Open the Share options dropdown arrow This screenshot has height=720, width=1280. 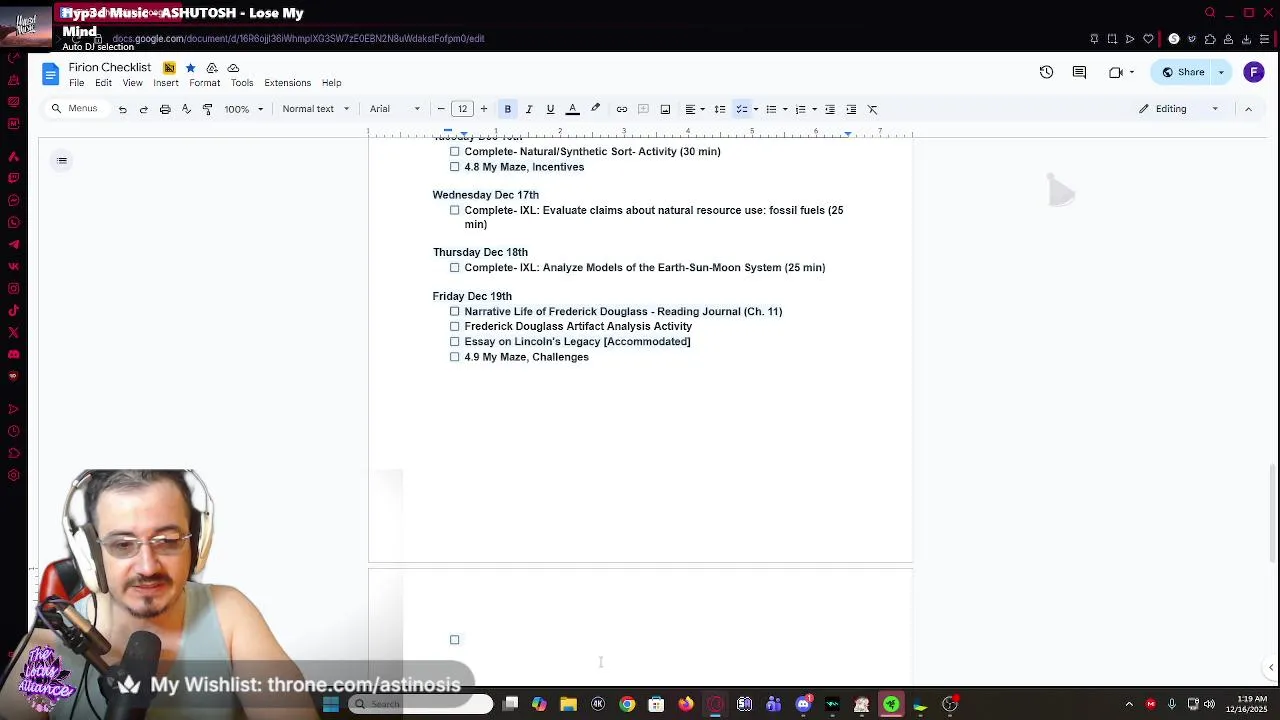(1221, 72)
